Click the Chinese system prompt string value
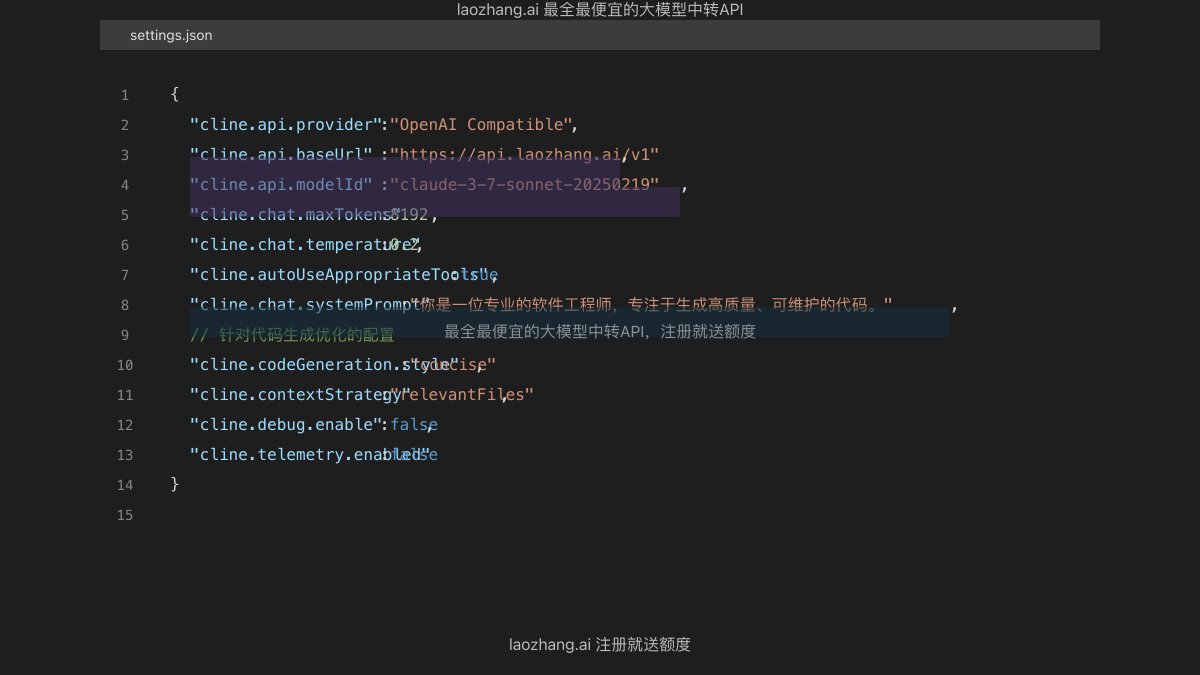 point(651,305)
